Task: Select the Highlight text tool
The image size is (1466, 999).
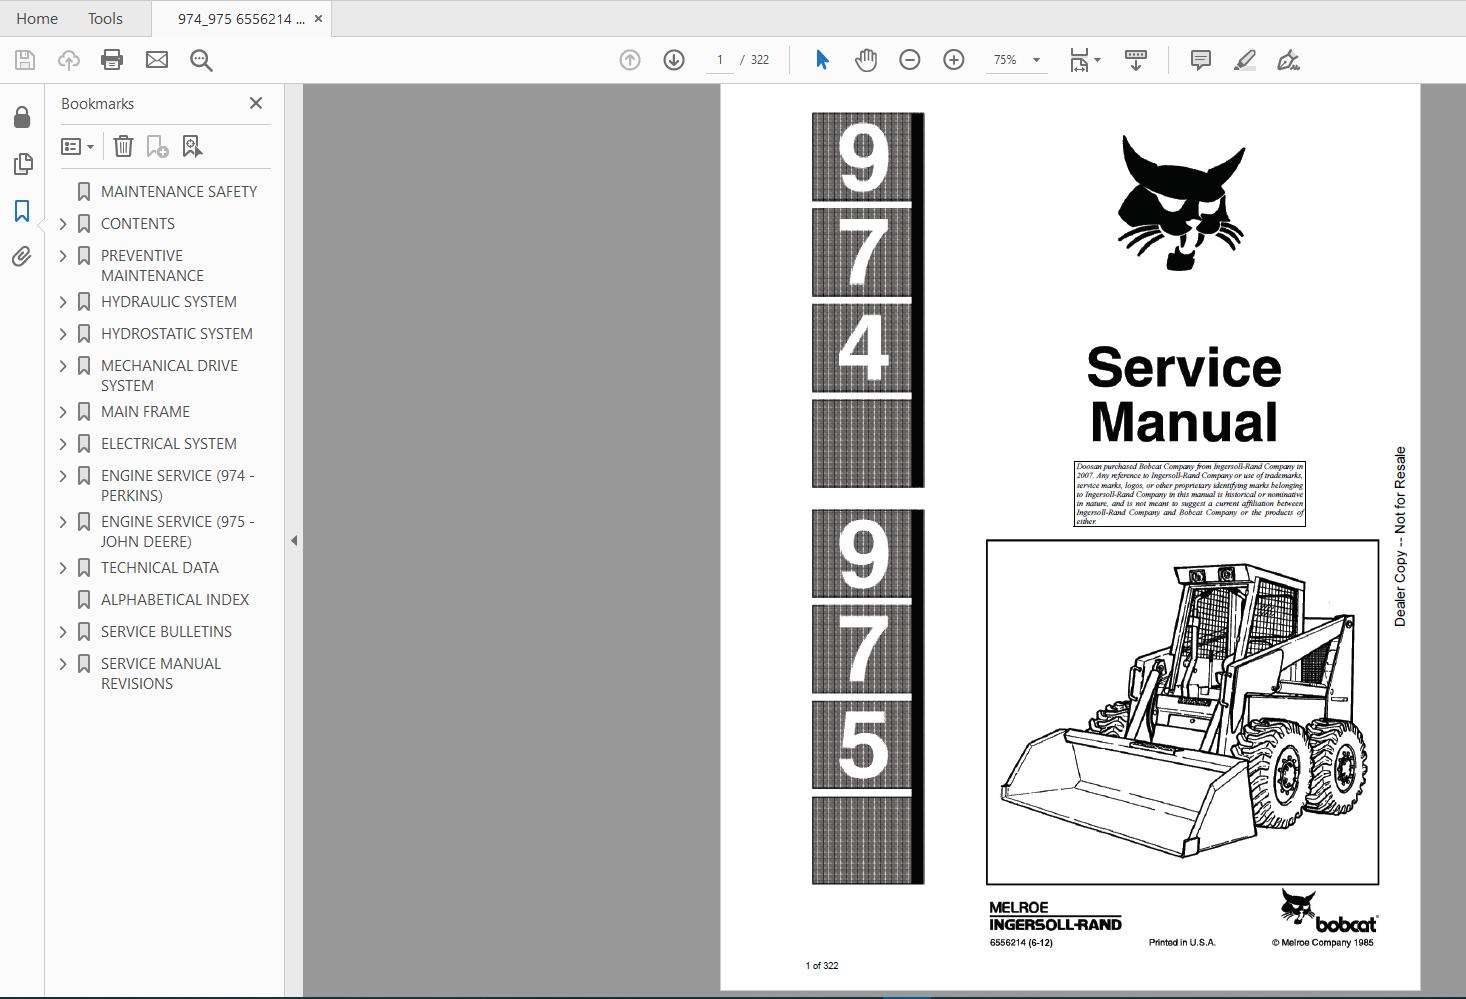Action: pos(1245,60)
